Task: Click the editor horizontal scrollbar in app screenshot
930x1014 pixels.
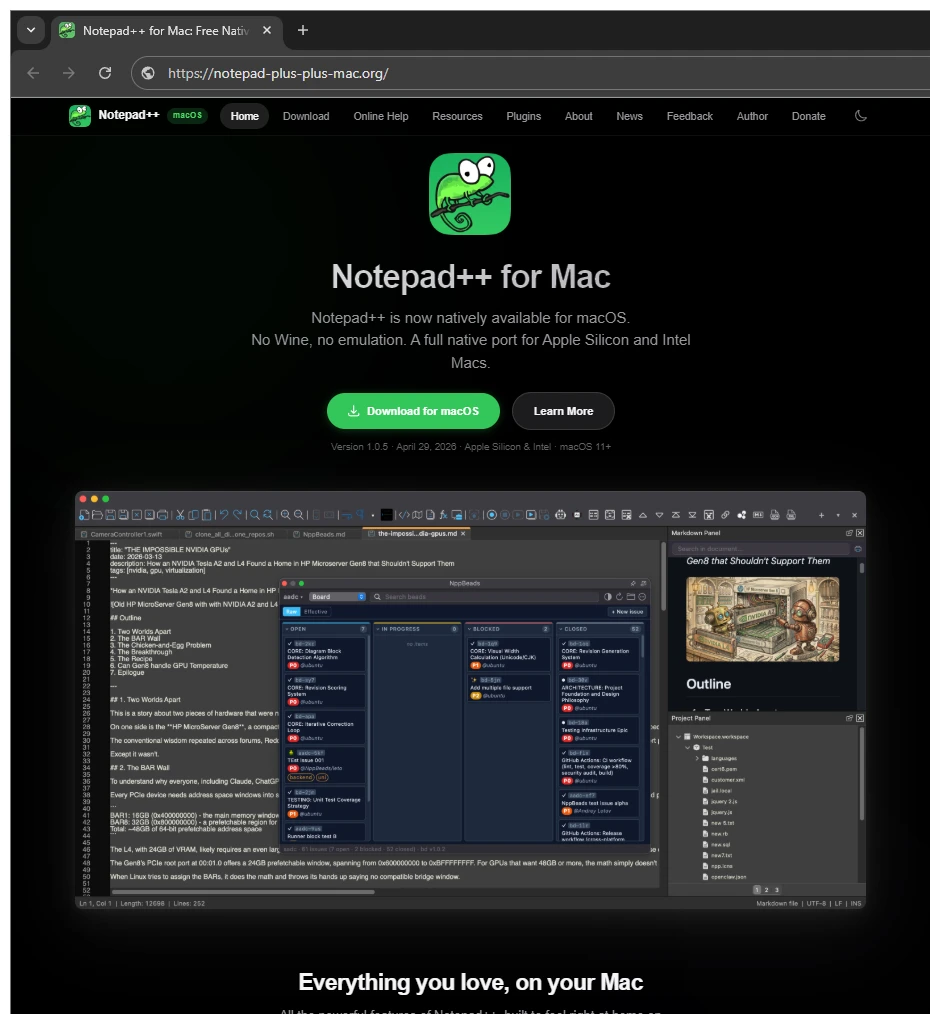Action: coord(243,892)
